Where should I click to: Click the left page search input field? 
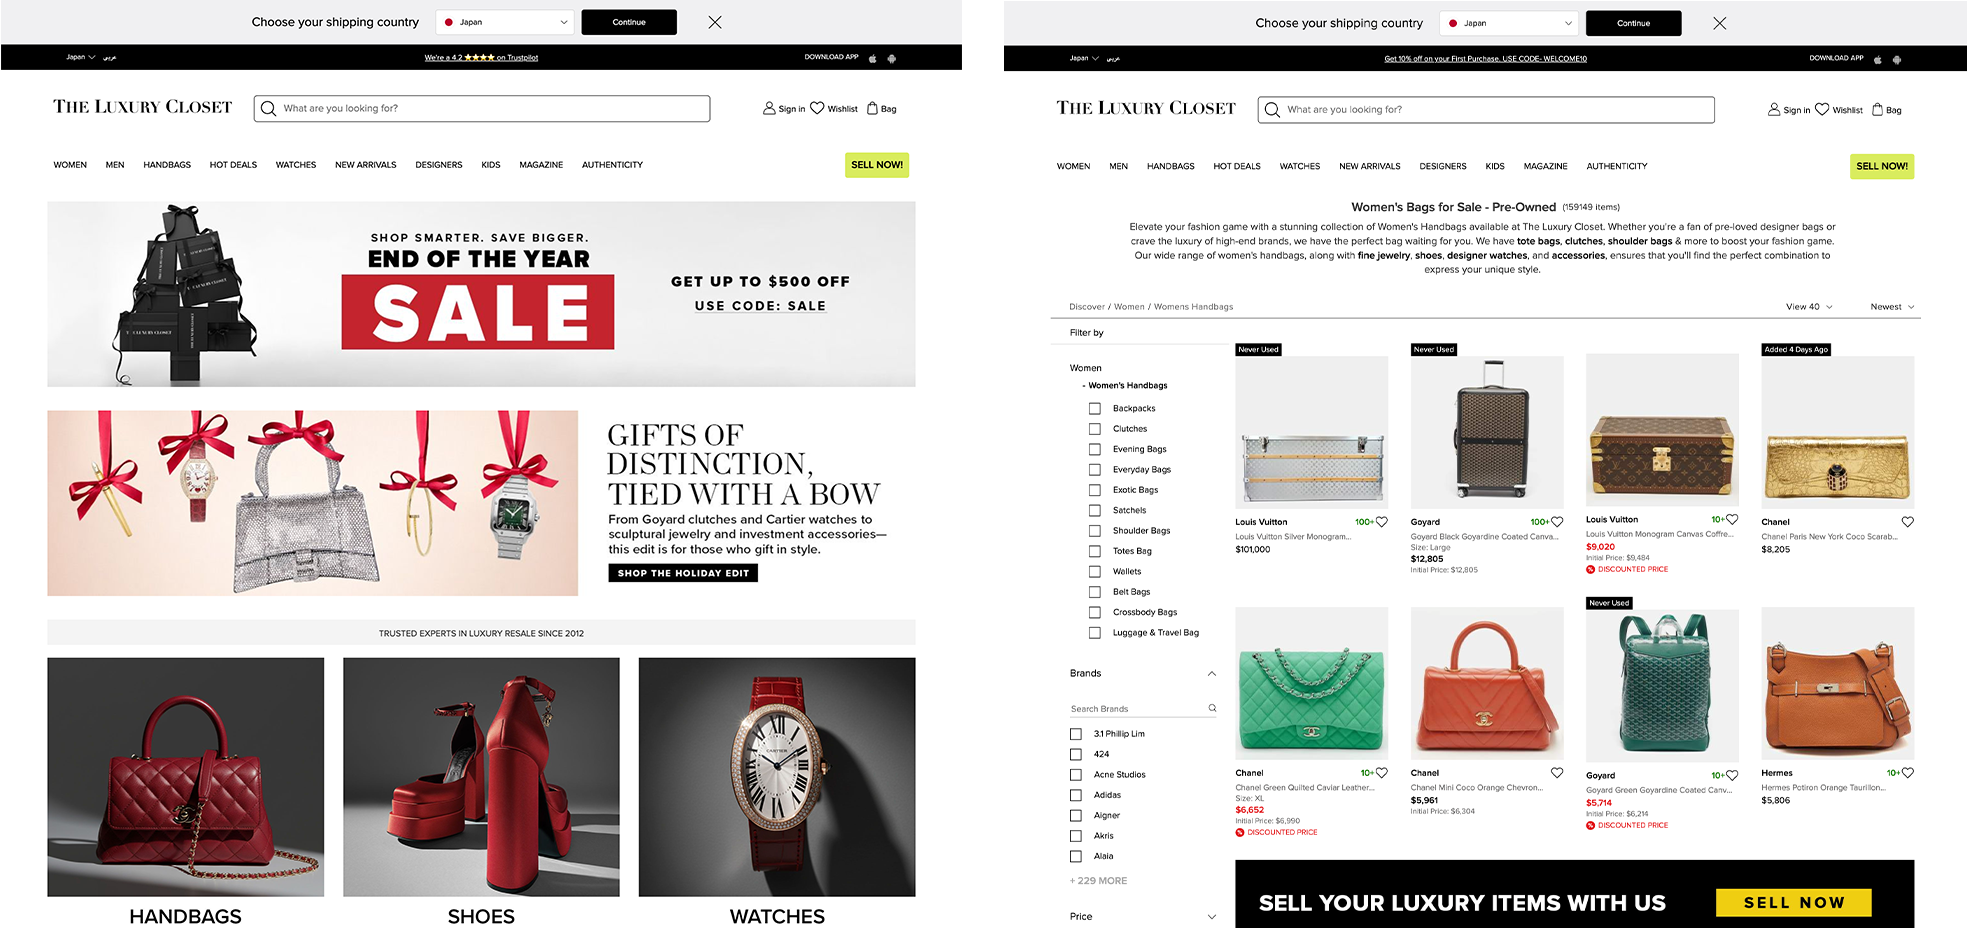[482, 108]
